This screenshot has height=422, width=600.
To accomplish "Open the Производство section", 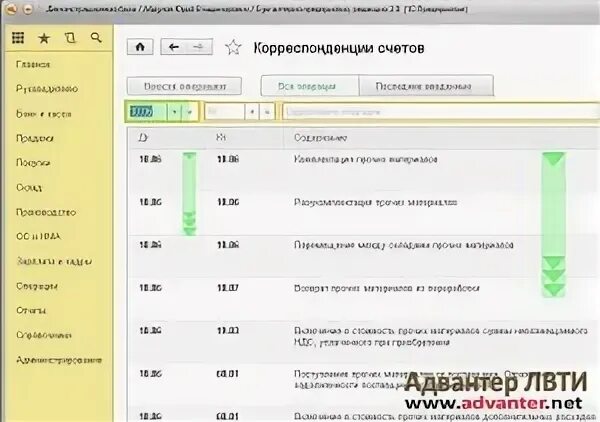I will pos(46,212).
